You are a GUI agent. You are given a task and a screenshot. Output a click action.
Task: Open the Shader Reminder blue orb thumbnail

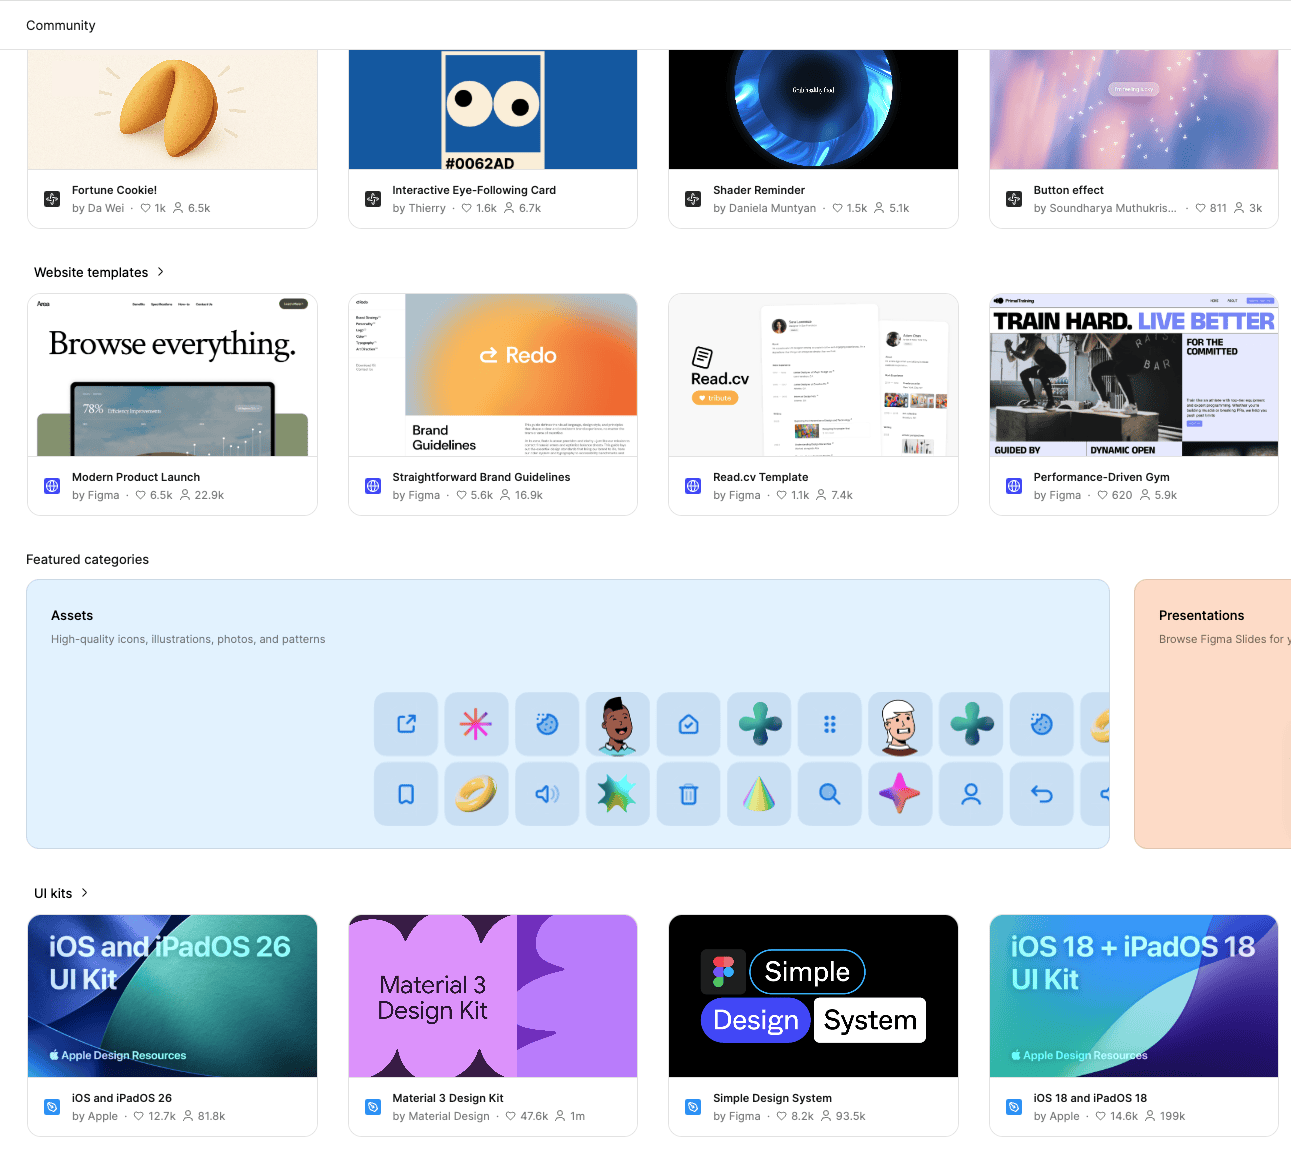tap(813, 110)
